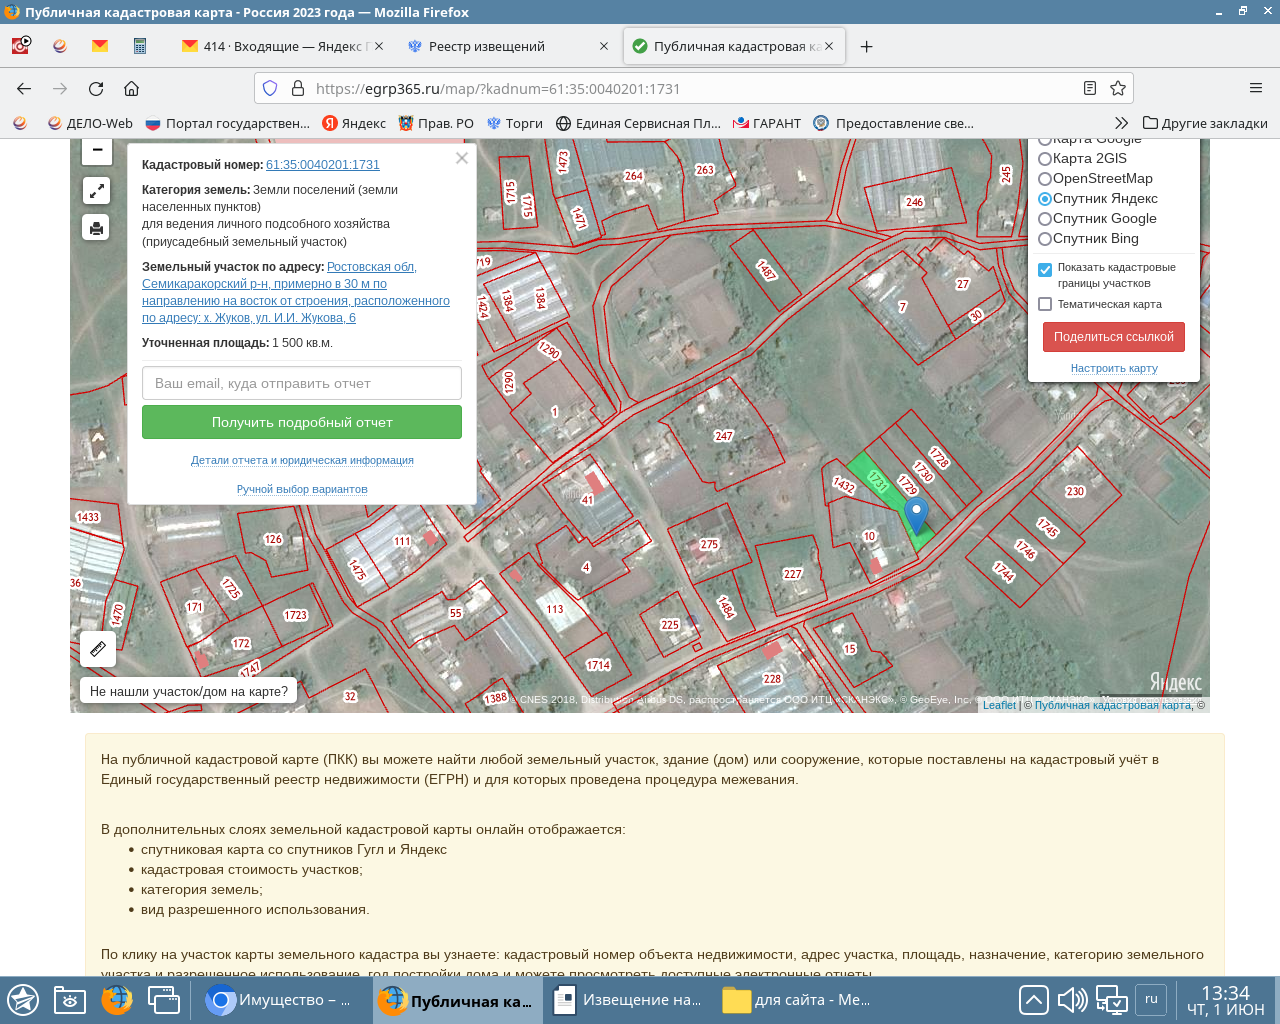Expand the map to fullscreen
This screenshot has width=1280, height=1024.
(96, 189)
